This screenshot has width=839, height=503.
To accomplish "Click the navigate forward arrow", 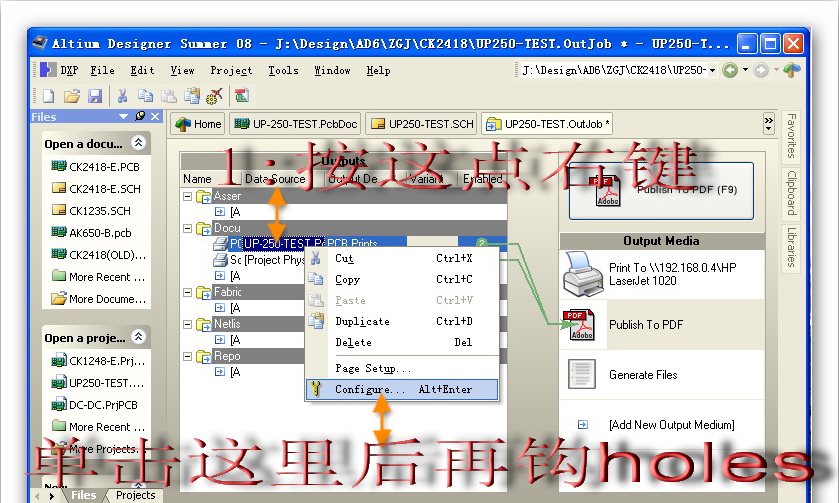I will (x=761, y=70).
